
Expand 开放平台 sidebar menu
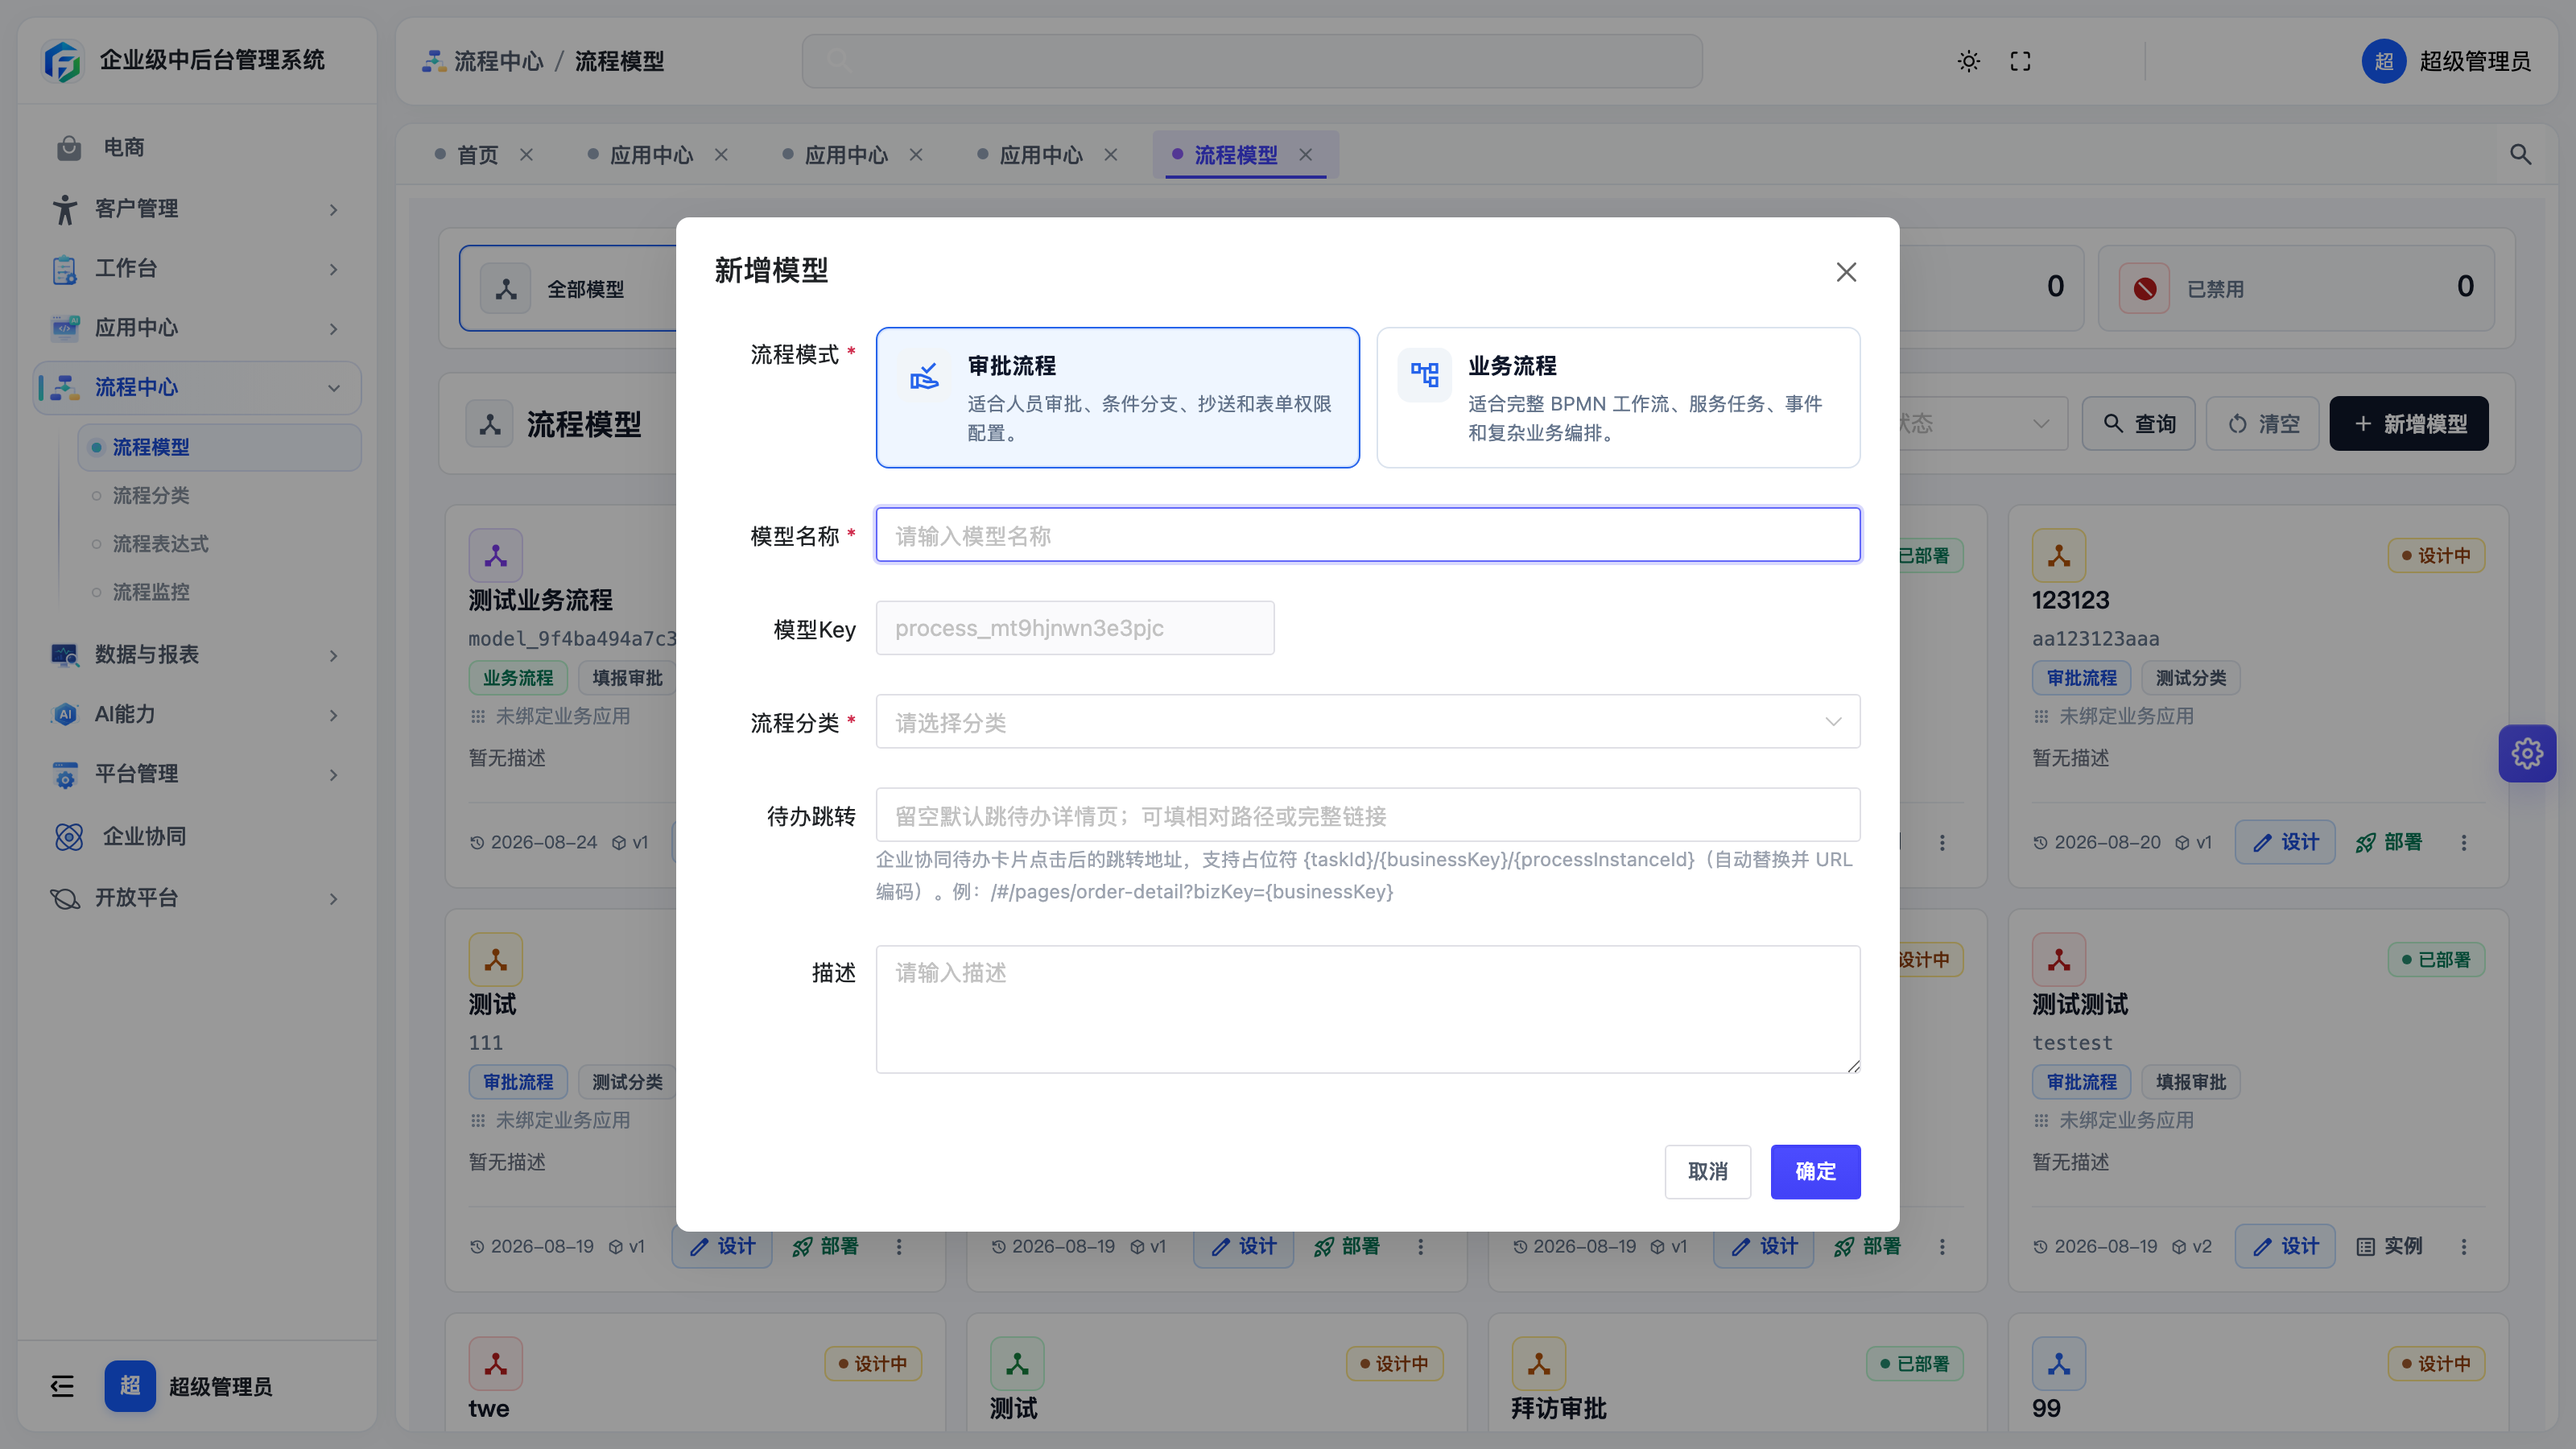(197, 898)
